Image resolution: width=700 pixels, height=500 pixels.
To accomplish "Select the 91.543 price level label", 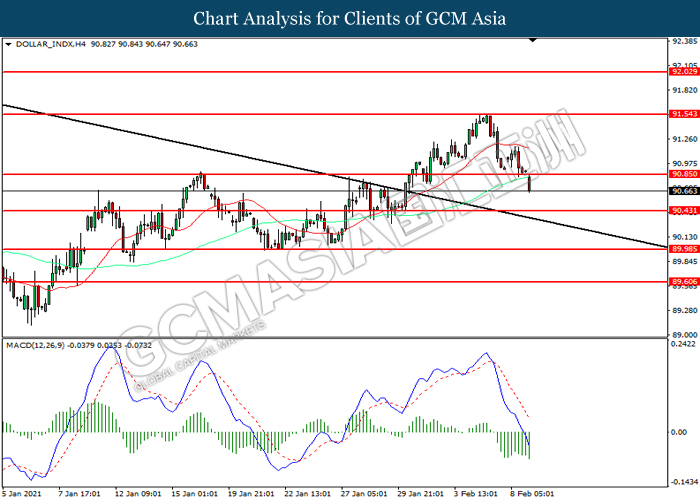I will click(684, 114).
